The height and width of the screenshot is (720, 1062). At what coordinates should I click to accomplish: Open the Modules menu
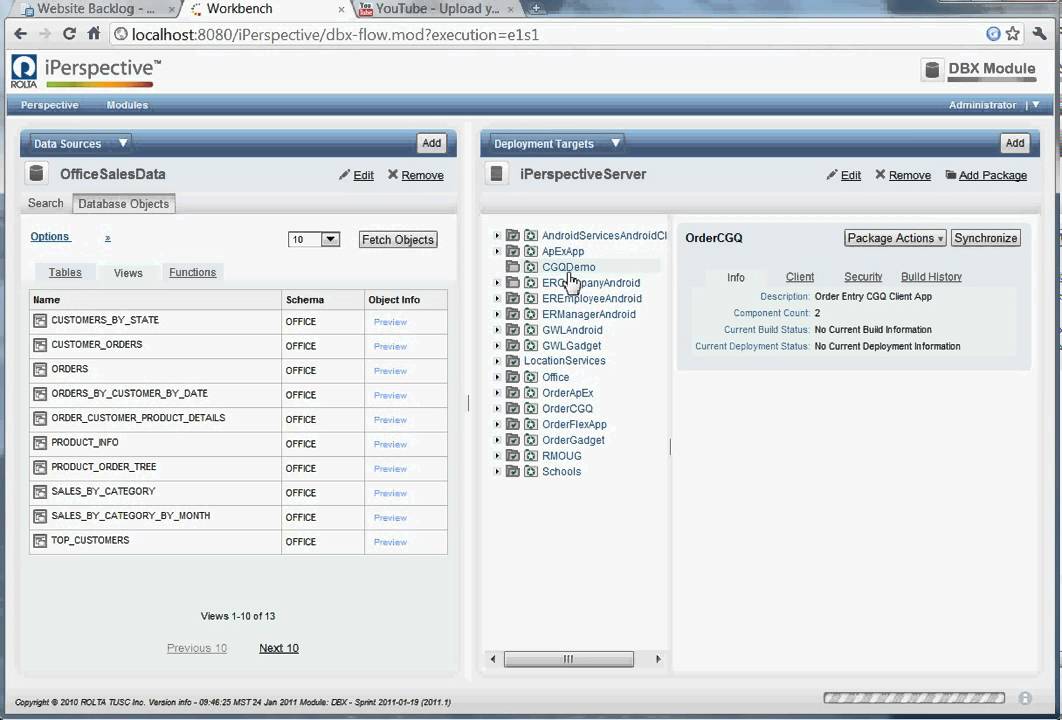127,105
